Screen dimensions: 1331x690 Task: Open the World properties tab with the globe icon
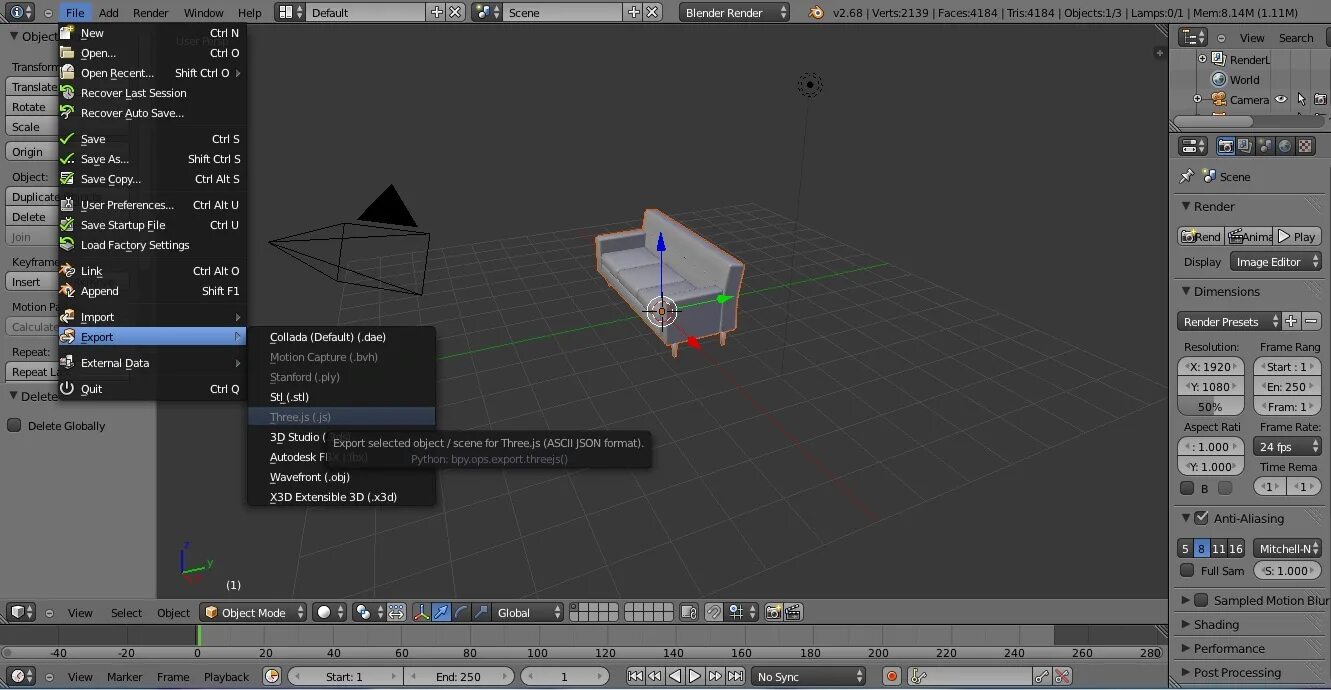click(1285, 146)
